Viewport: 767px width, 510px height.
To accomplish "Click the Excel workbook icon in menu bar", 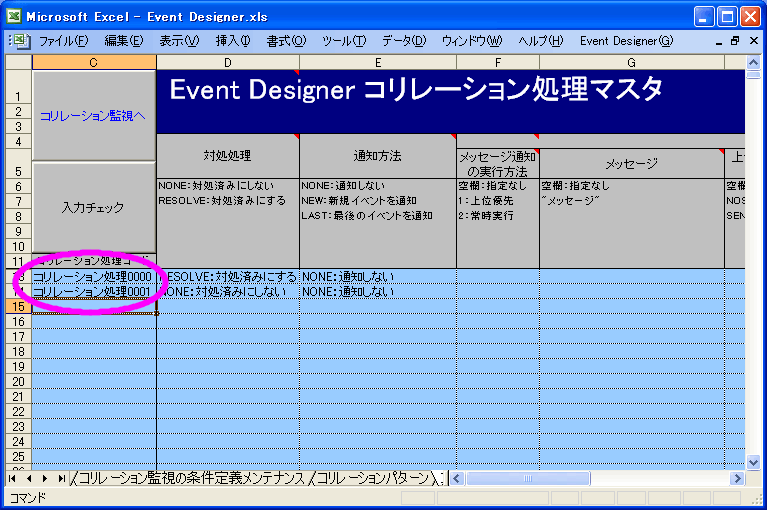I will (21, 41).
